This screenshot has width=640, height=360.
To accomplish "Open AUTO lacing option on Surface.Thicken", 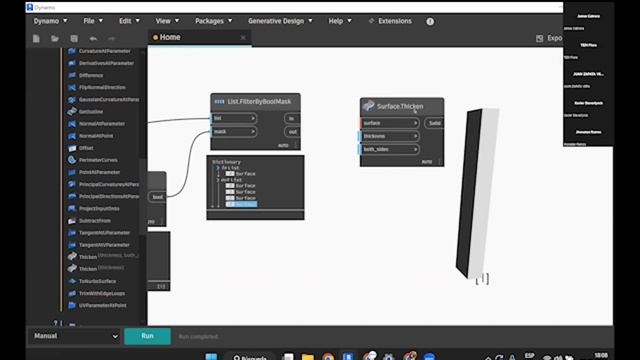I will click(427, 162).
